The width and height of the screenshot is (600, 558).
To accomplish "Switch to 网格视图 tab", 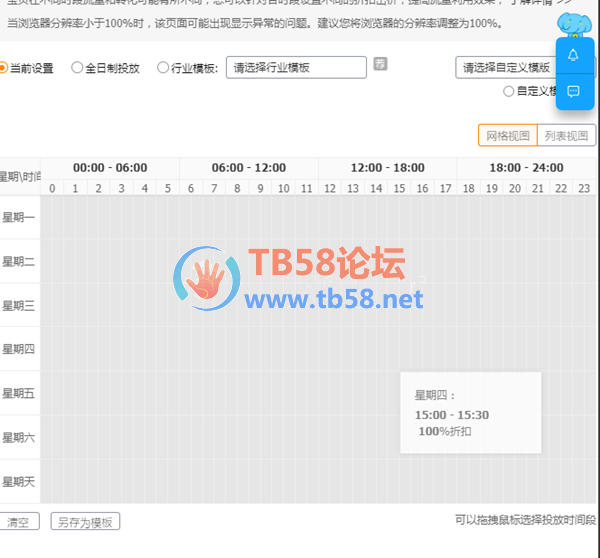I will (x=507, y=136).
